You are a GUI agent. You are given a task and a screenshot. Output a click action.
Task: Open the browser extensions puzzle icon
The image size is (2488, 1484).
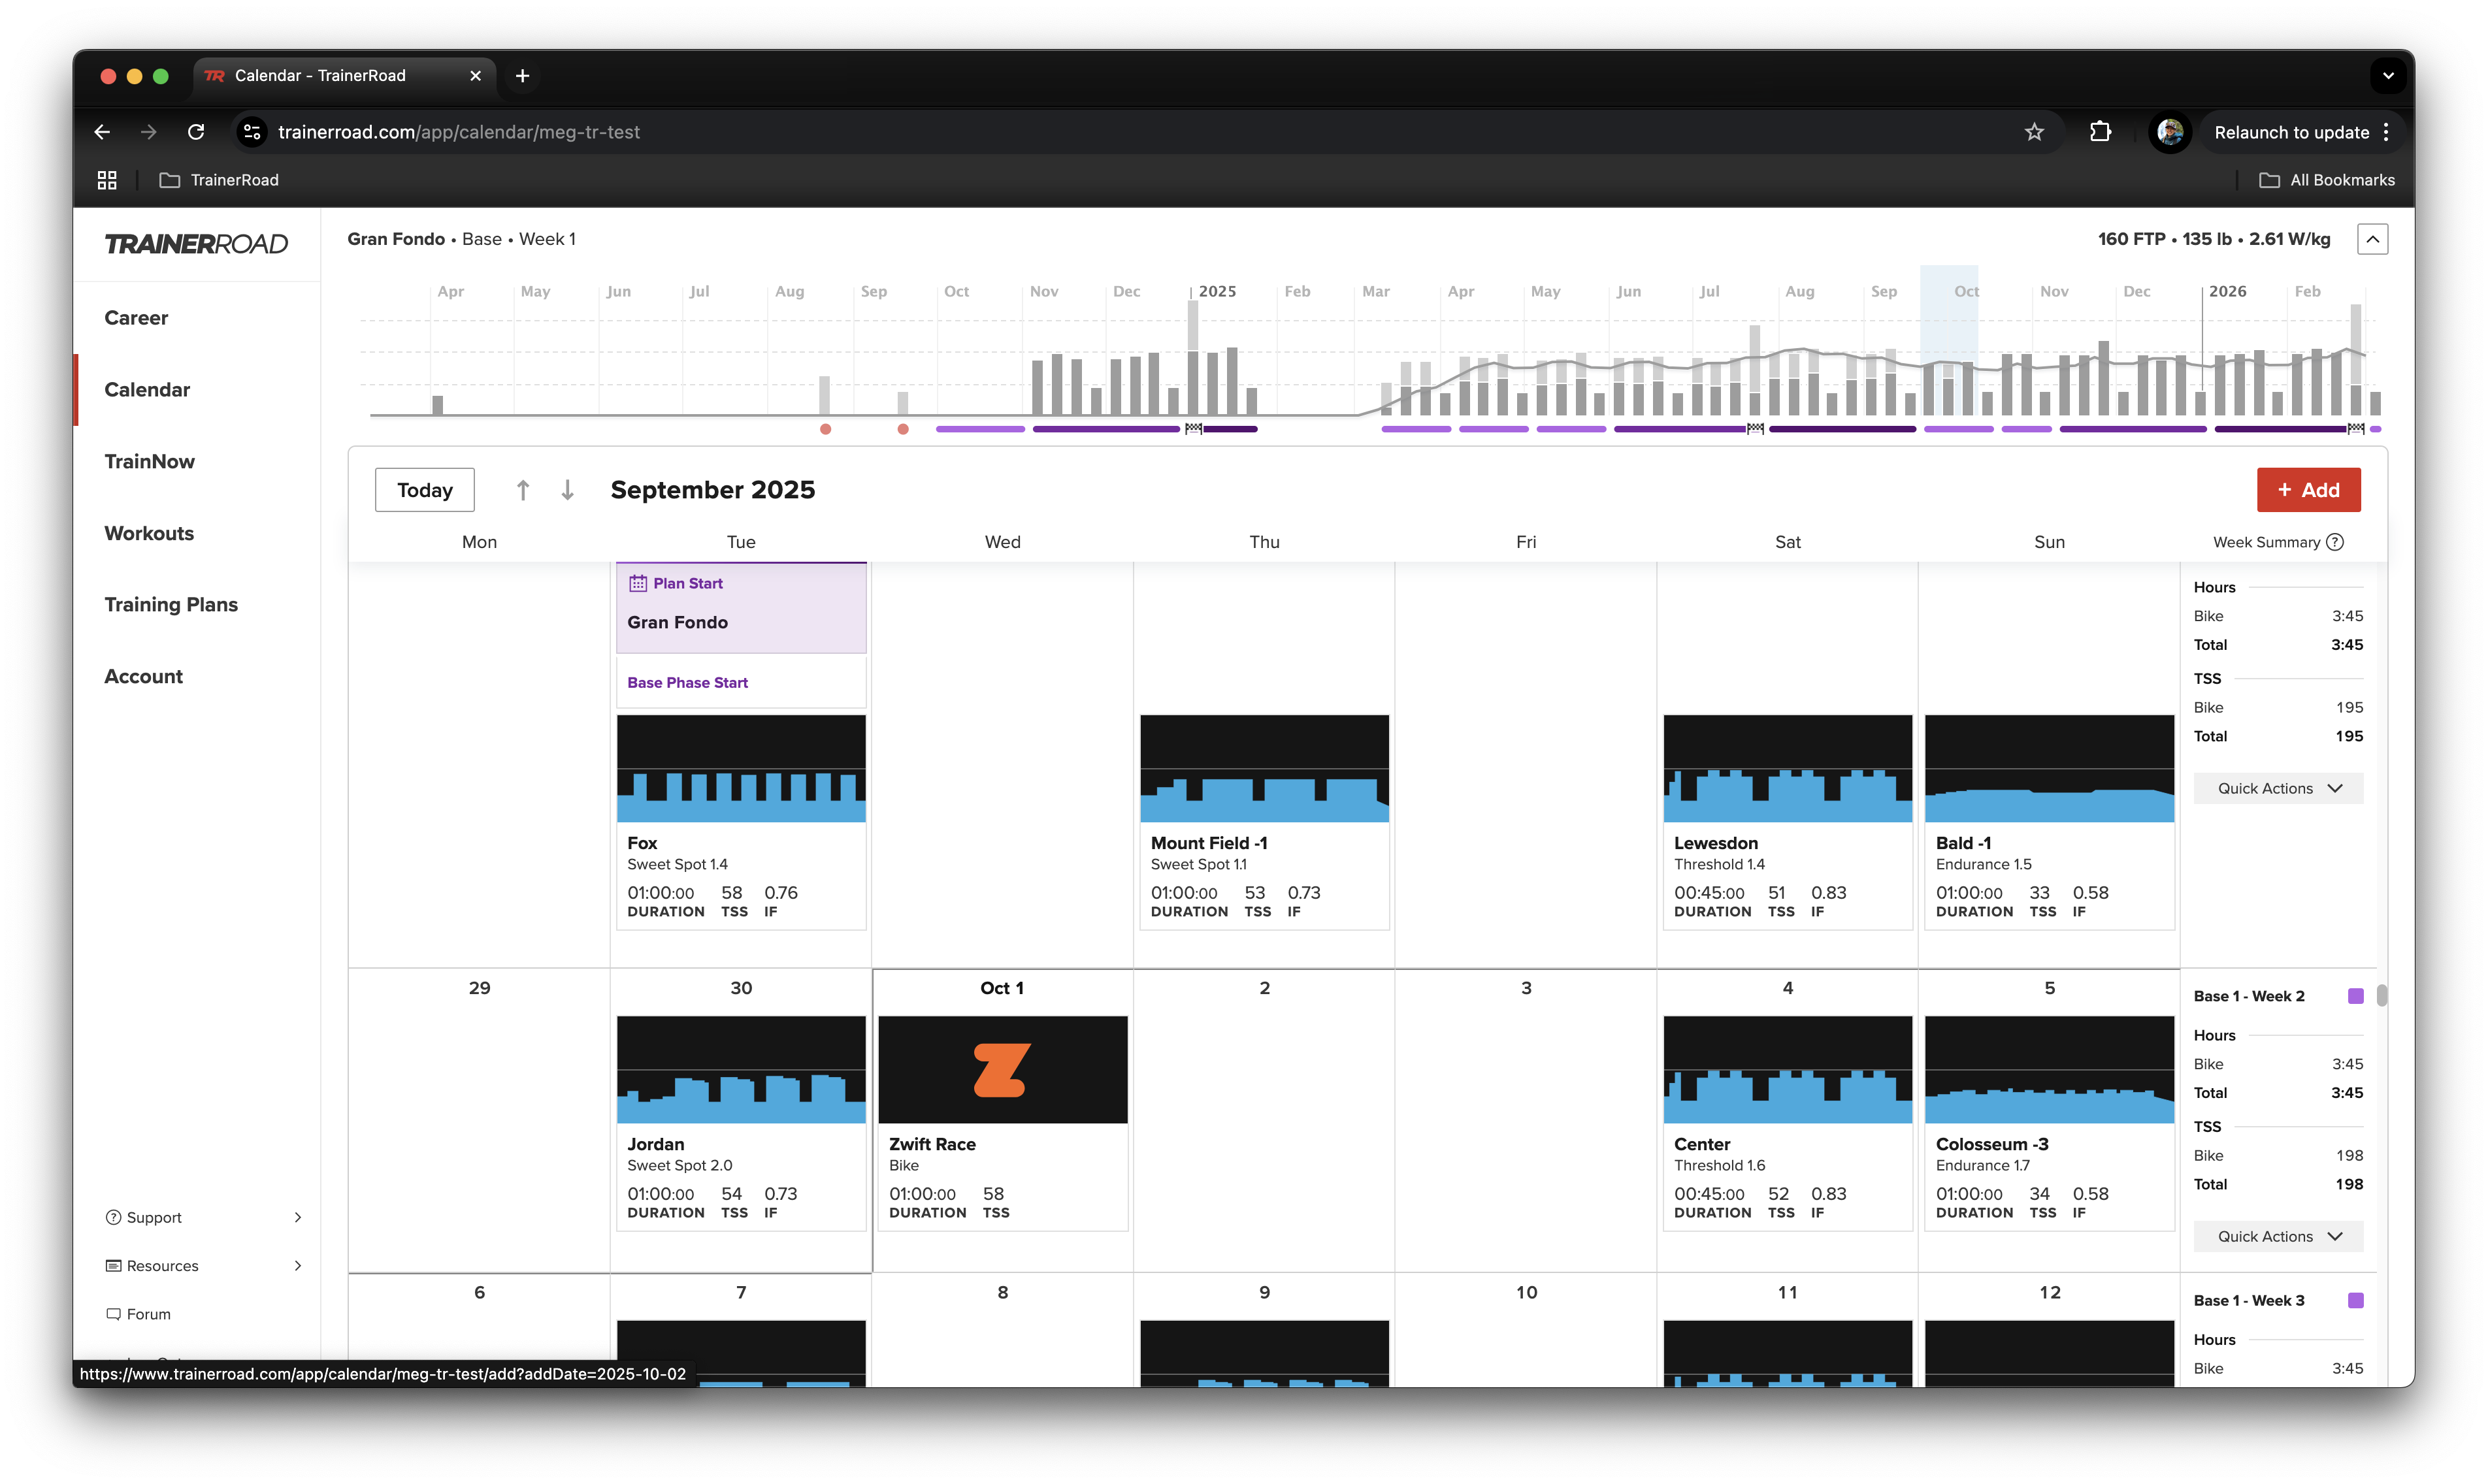coord(2100,132)
